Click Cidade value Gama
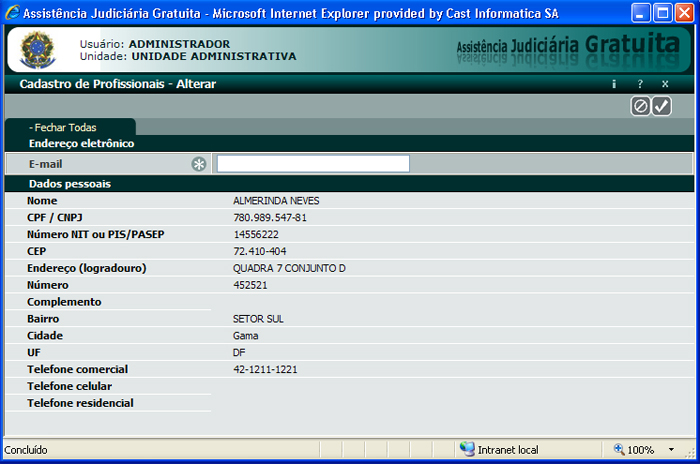This screenshot has height=464, width=700. pyautogui.click(x=245, y=336)
